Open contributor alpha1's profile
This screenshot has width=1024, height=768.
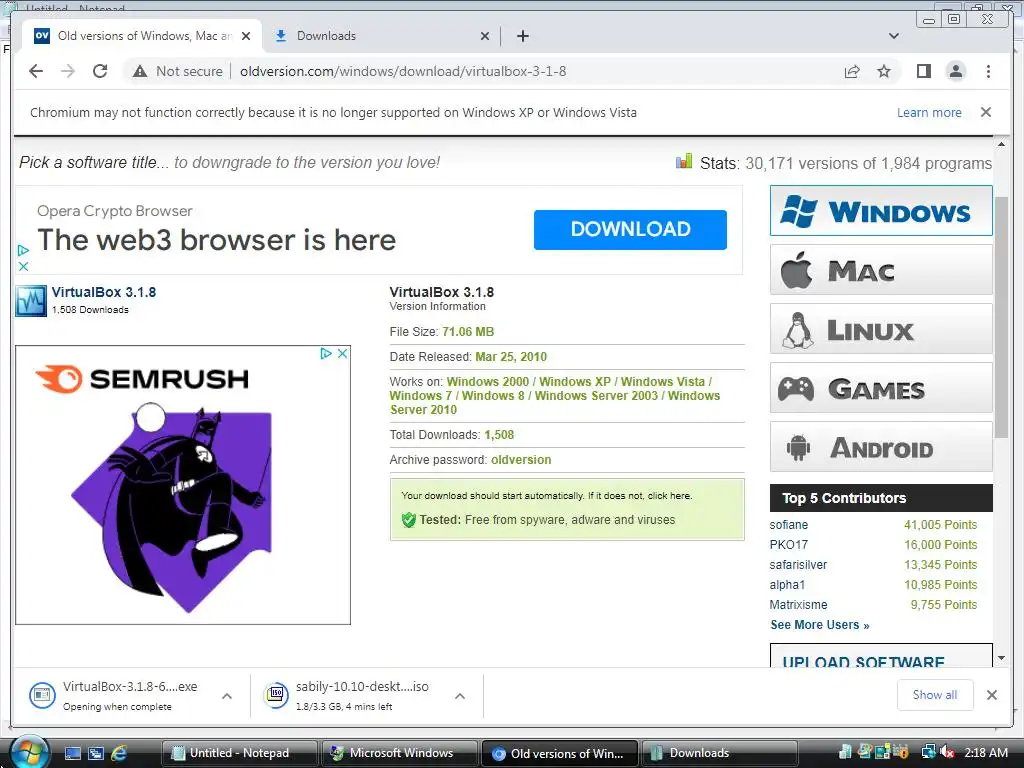[x=787, y=585]
